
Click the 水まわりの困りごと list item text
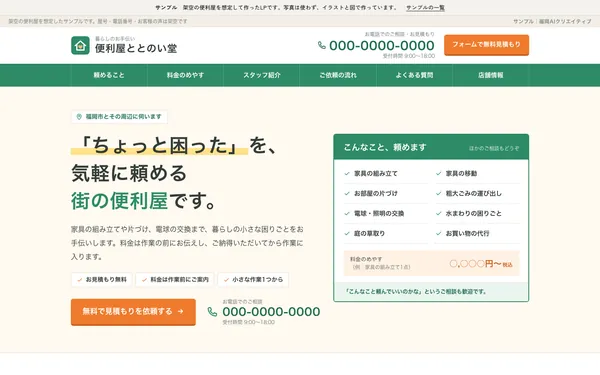click(x=474, y=214)
